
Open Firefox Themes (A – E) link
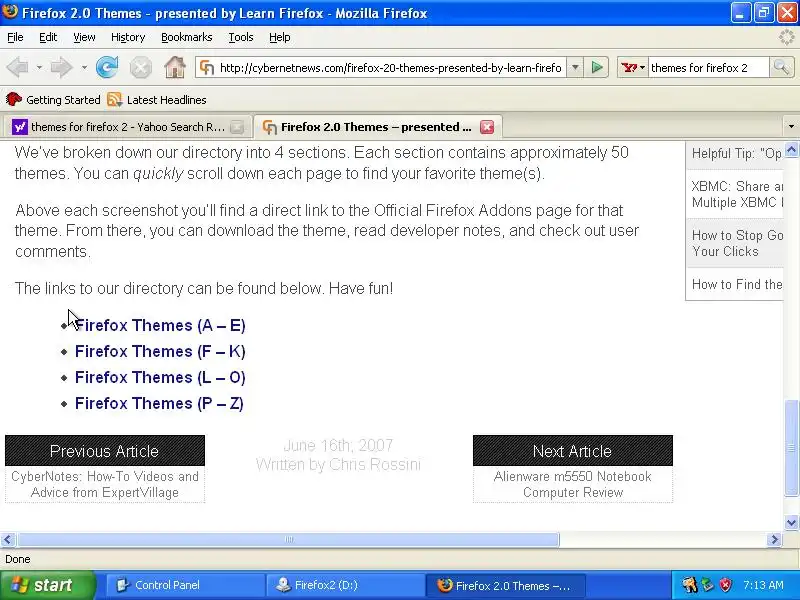click(x=160, y=326)
